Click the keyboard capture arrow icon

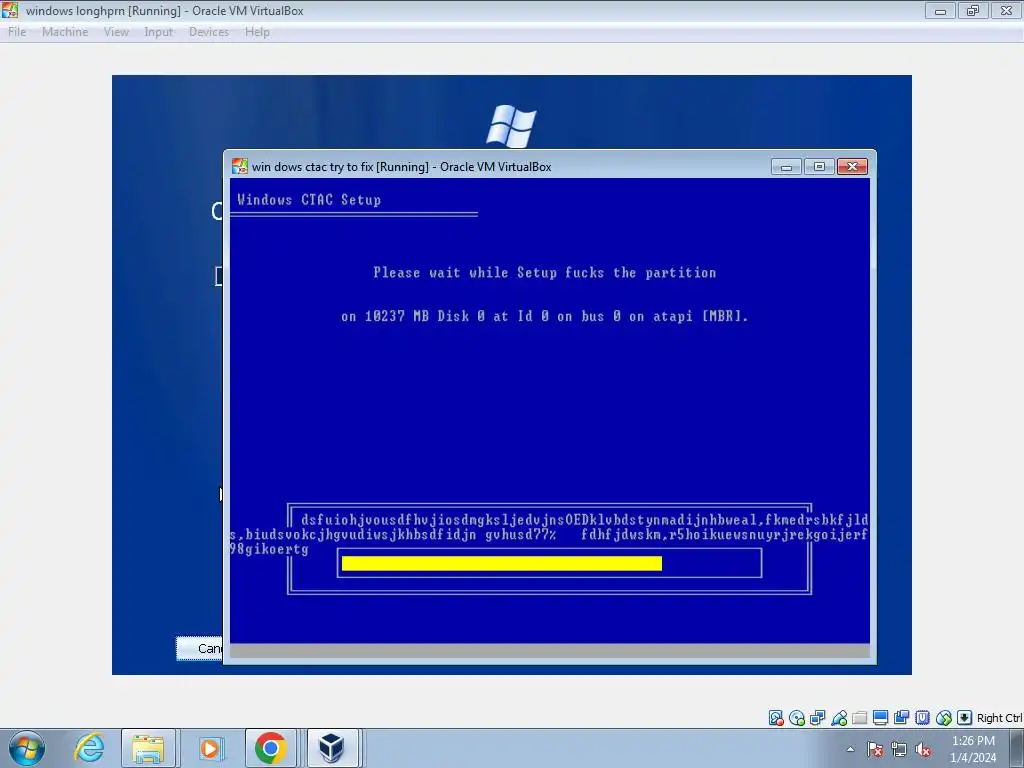tap(965, 718)
